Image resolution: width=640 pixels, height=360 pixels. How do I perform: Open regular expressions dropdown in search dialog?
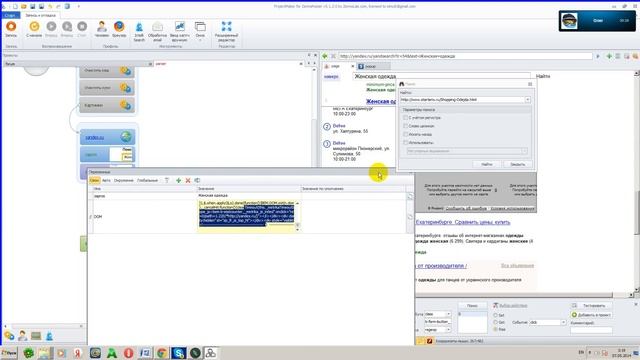click(524, 151)
